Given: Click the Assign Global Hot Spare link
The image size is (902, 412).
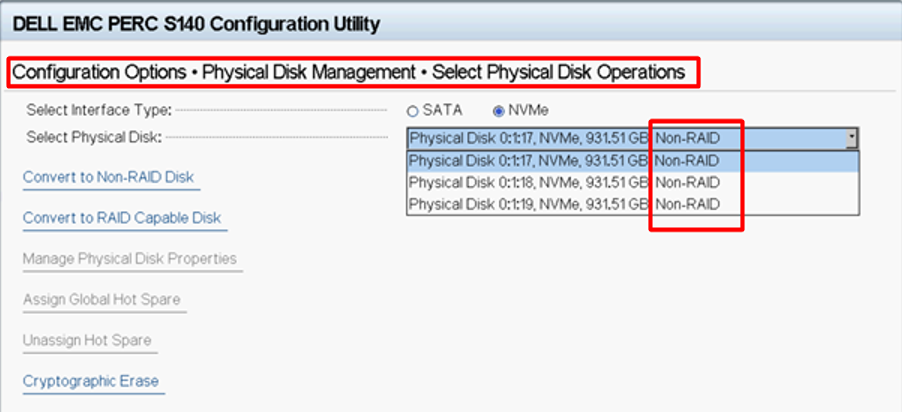Looking at the screenshot, I should click(x=102, y=299).
